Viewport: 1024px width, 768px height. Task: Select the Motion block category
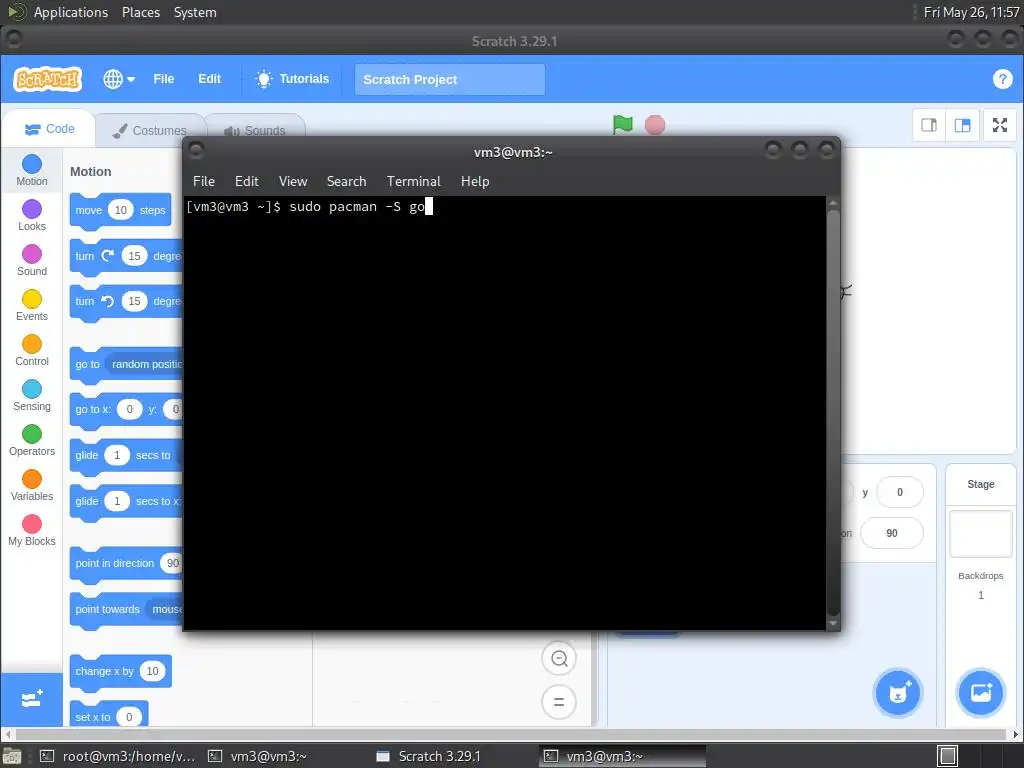pyautogui.click(x=31, y=170)
